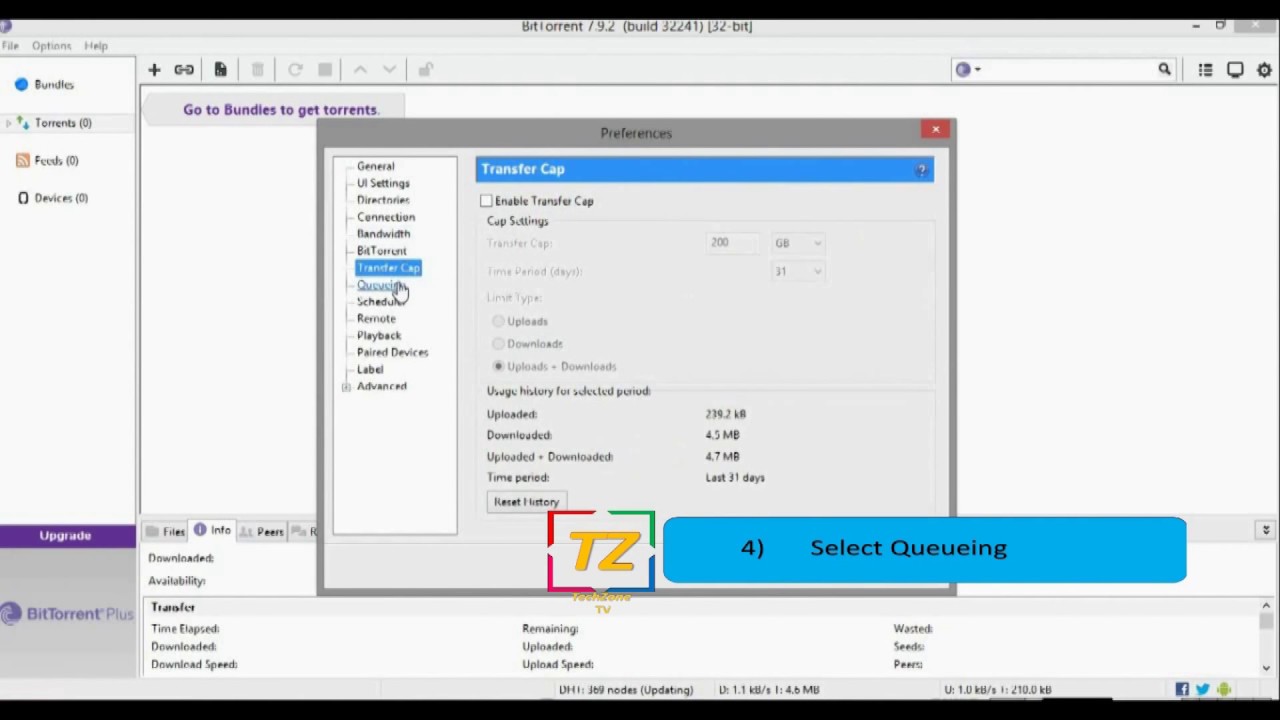
Task: Click the Transfer Cap help question icon
Action: coord(921,170)
